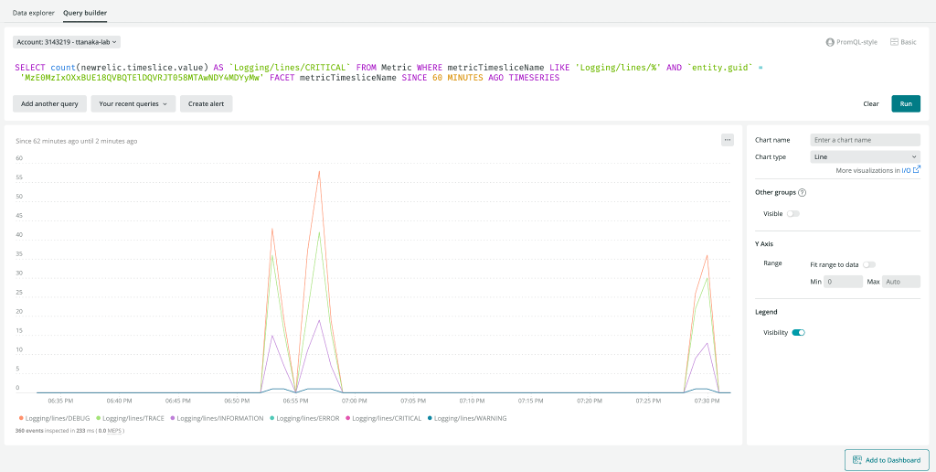This screenshot has height=472, width=936.
Task: Click the Logging/lines/DEBUG legend dot
Action: 19,418
